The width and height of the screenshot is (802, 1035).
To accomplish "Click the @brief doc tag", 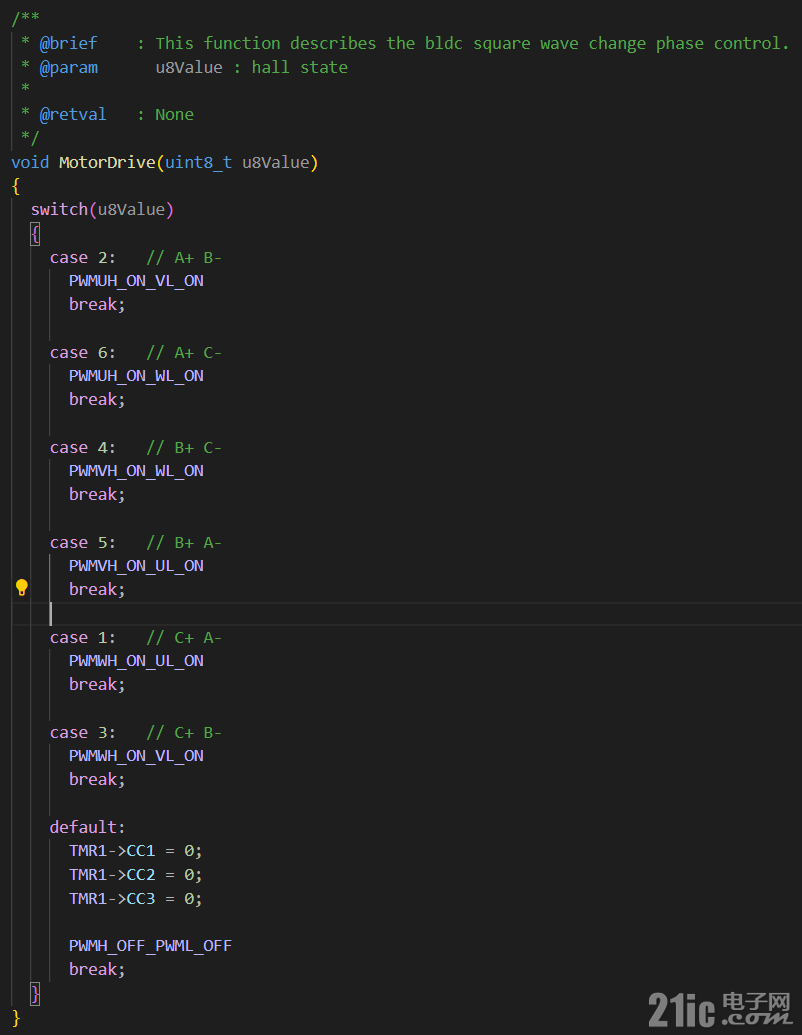I will (69, 44).
